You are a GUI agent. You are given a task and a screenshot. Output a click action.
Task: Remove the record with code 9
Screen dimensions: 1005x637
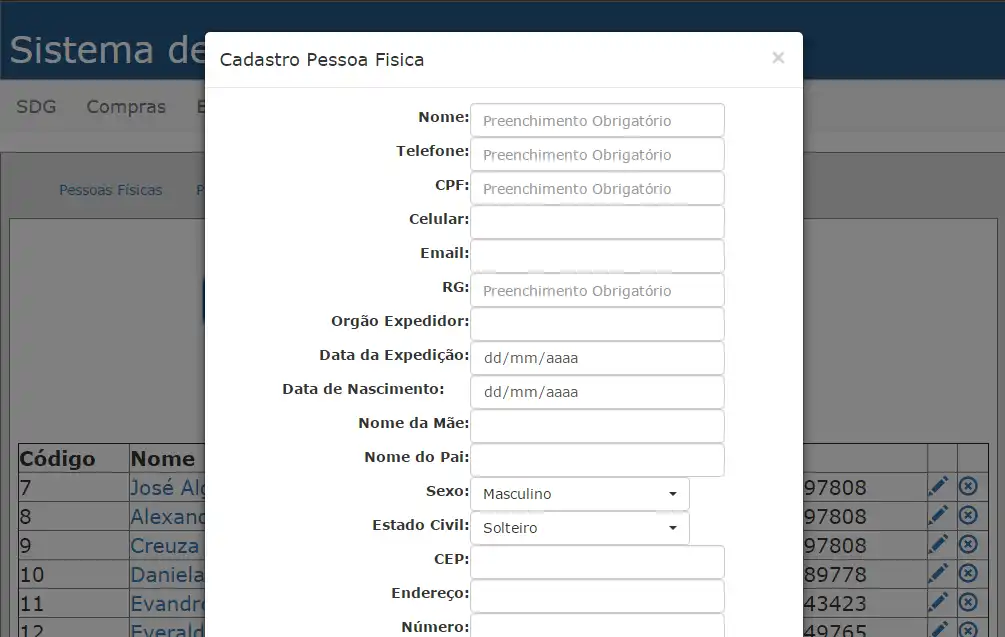point(968,545)
